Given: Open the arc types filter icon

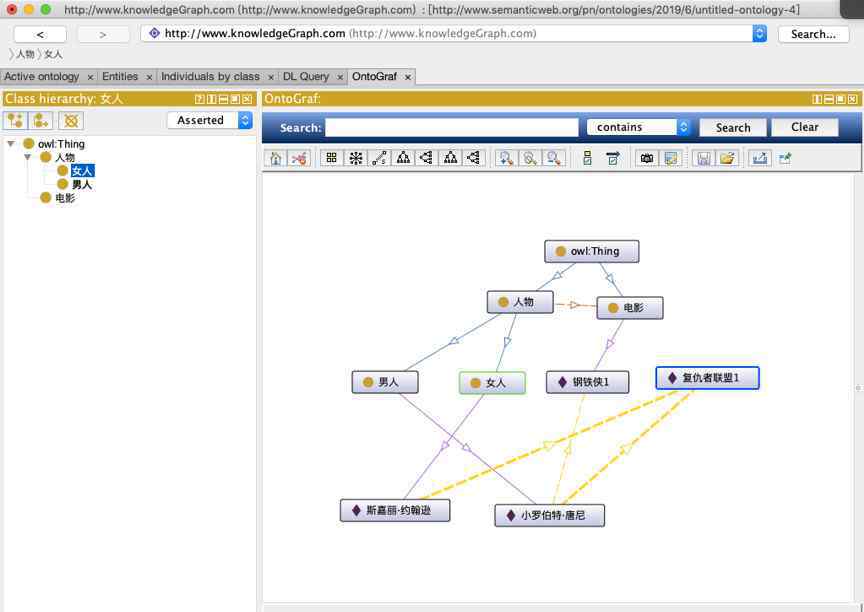Looking at the screenshot, I should (x=613, y=159).
